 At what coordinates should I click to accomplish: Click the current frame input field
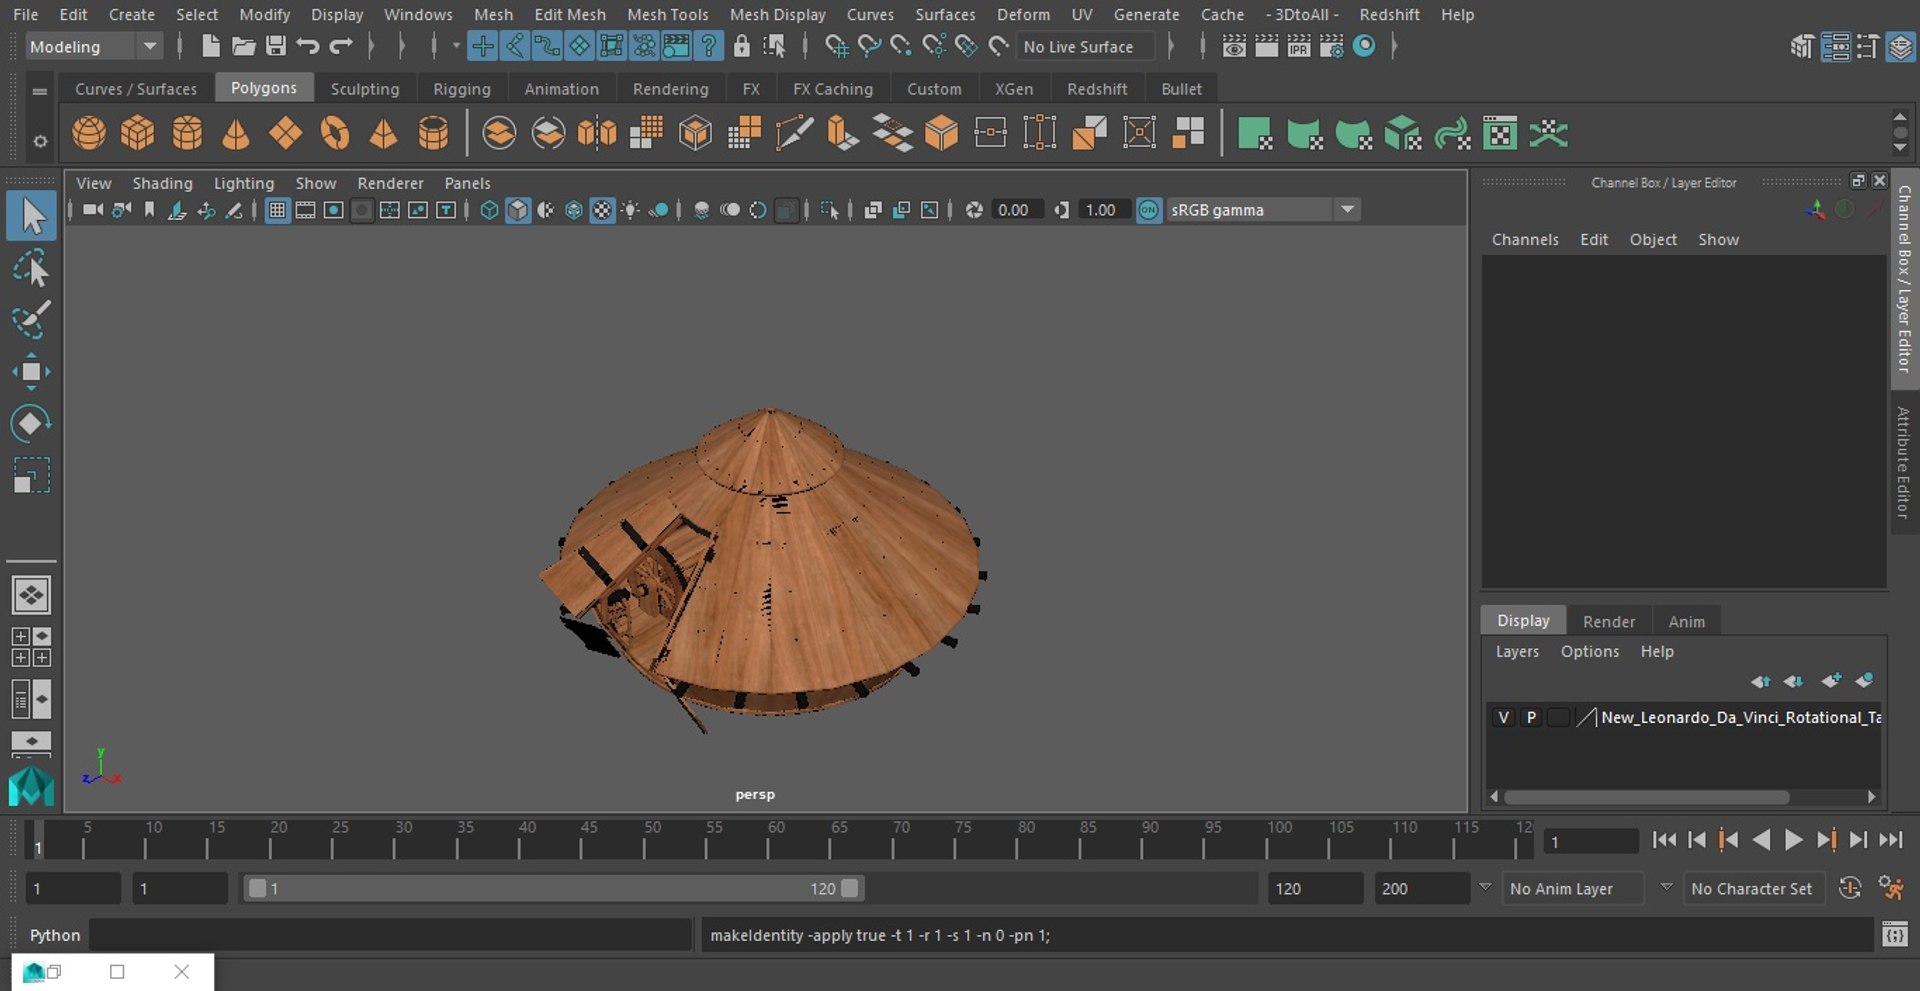point(1591,841)
